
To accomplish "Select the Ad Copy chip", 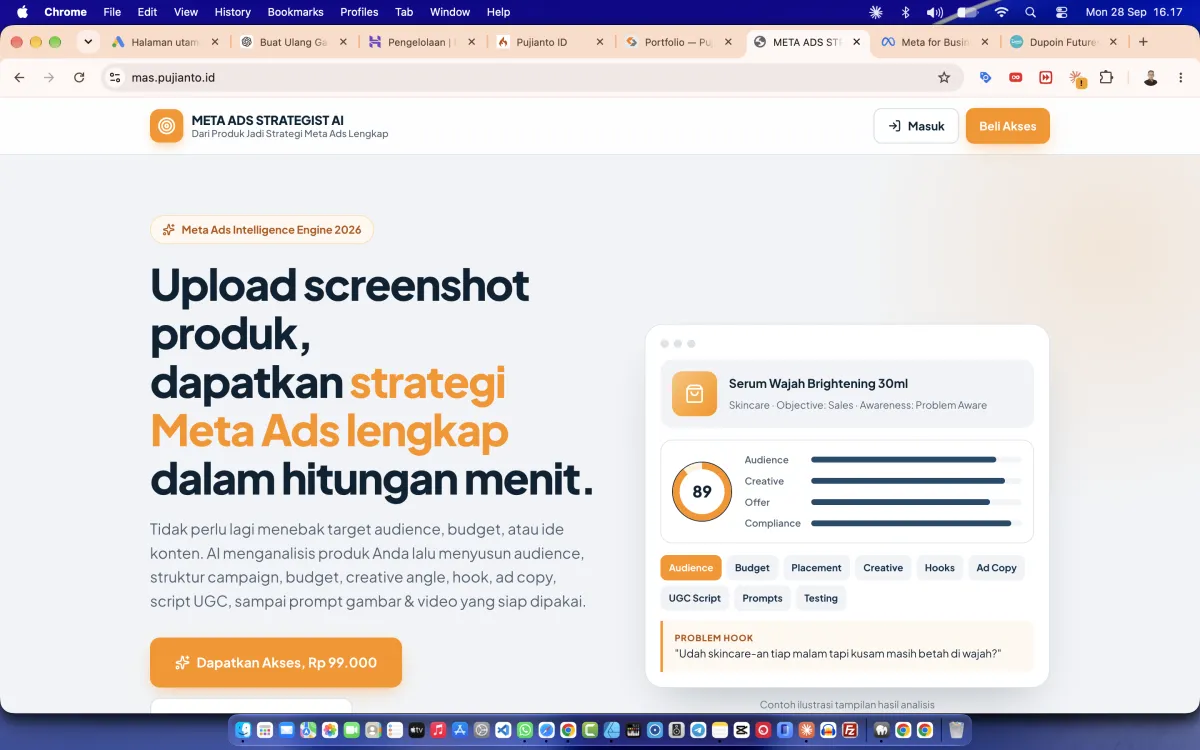I will 996,568.
